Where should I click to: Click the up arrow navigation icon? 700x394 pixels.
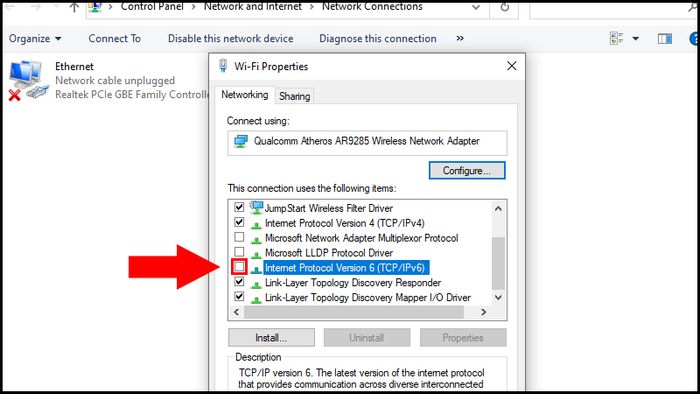coord(74,7)
